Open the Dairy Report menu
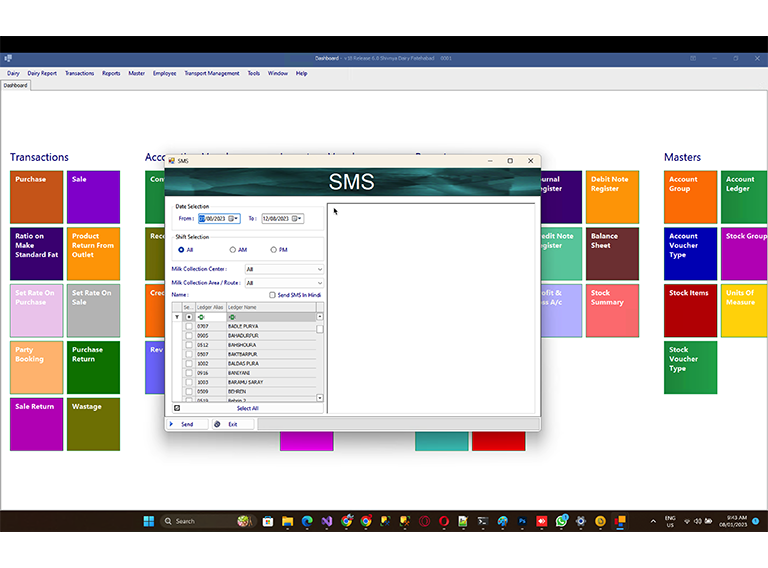This screenshot has height=568, width=768. (x=42, y=73)
